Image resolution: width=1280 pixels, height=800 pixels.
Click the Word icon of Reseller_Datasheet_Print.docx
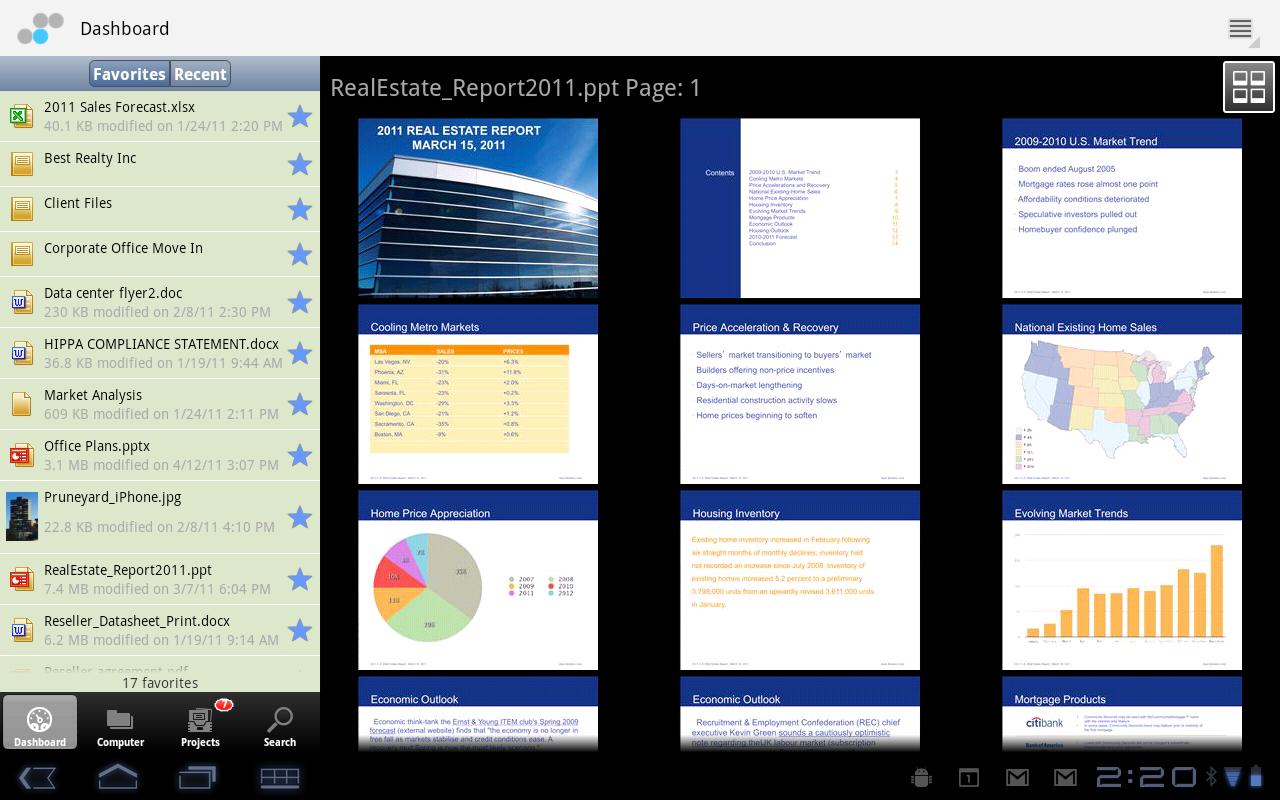click(22, 629)
